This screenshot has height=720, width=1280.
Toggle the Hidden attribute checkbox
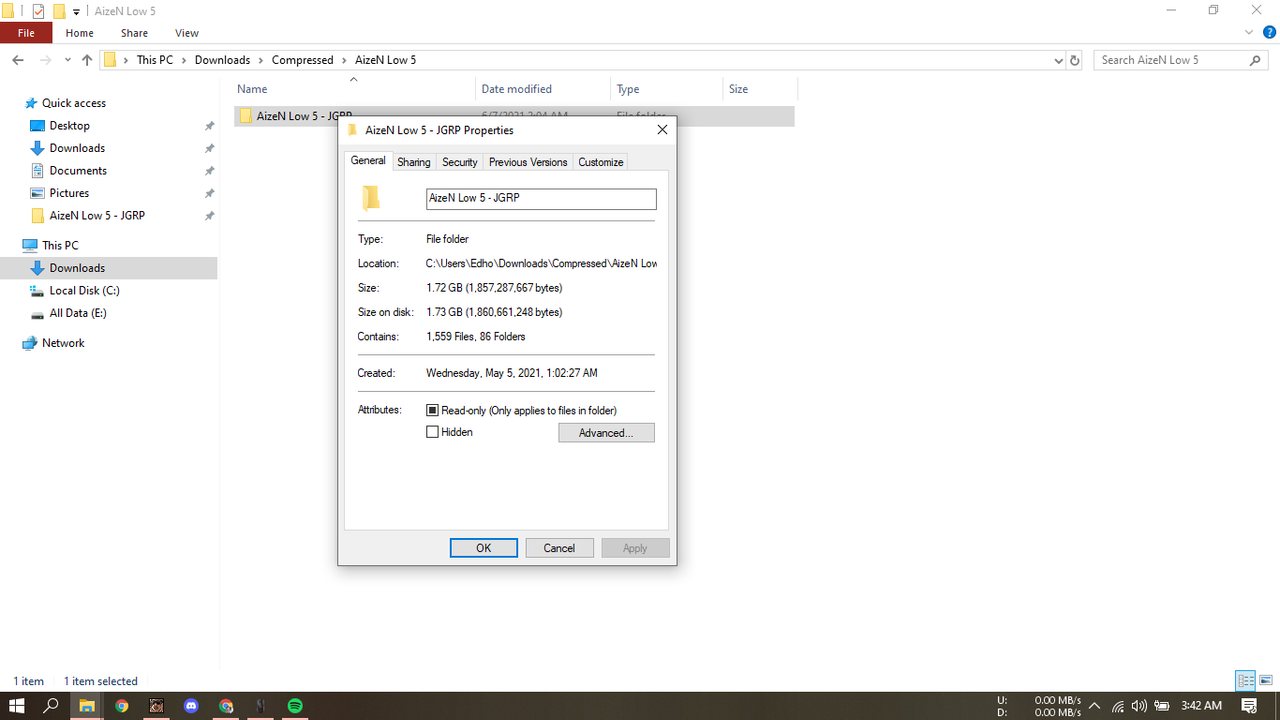coord(433,433)
